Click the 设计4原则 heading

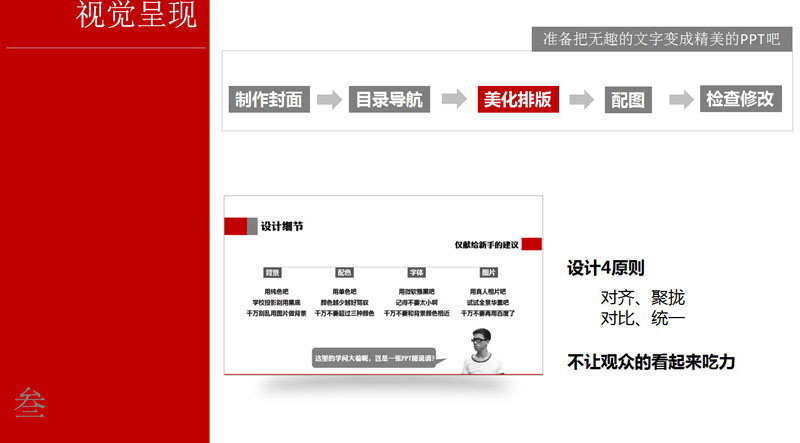point(606,268)
